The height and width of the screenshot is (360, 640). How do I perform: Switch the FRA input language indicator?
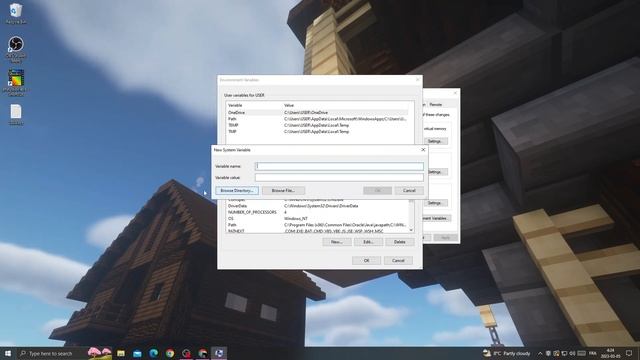pos(593,353)
